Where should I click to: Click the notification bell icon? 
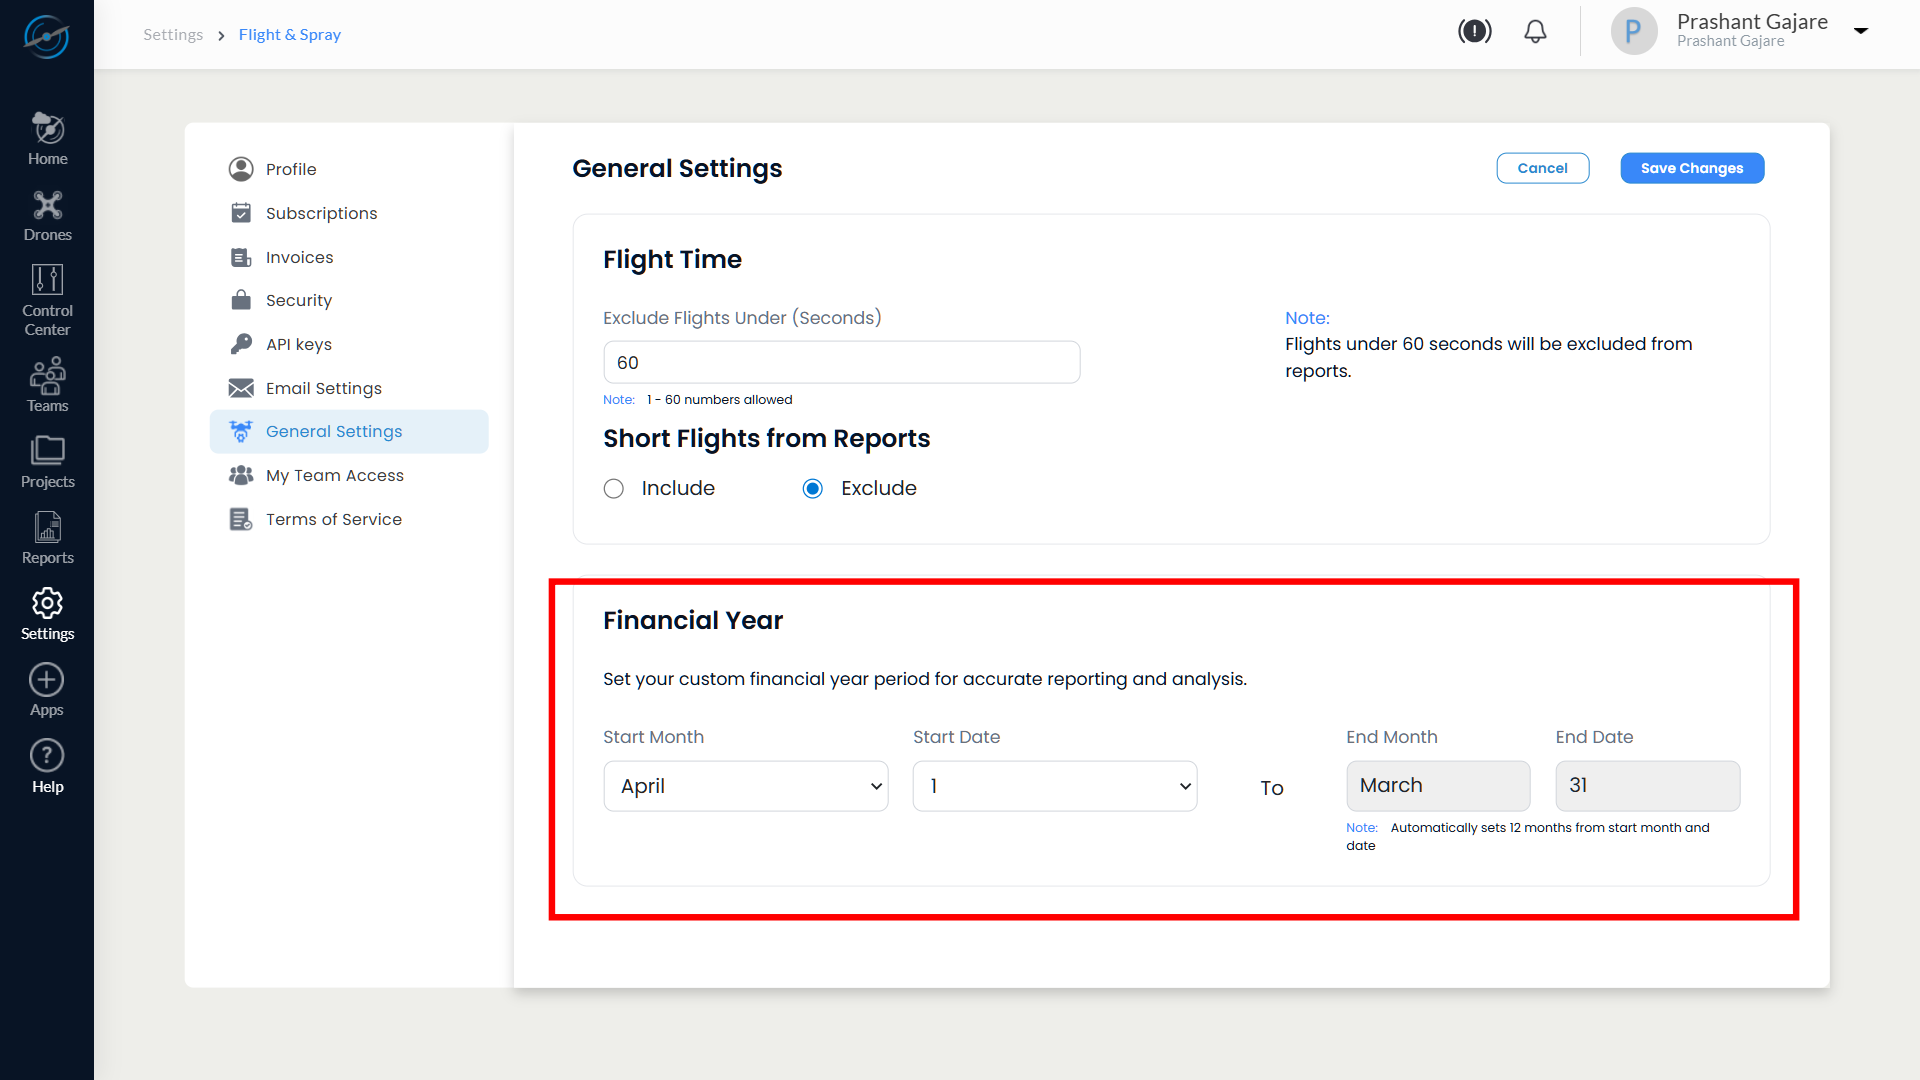point(1535,32)
